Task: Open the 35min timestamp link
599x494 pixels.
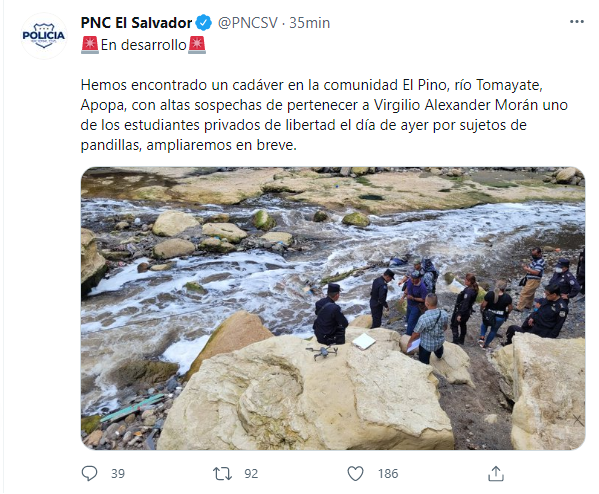Action: [x=309, y=23]
